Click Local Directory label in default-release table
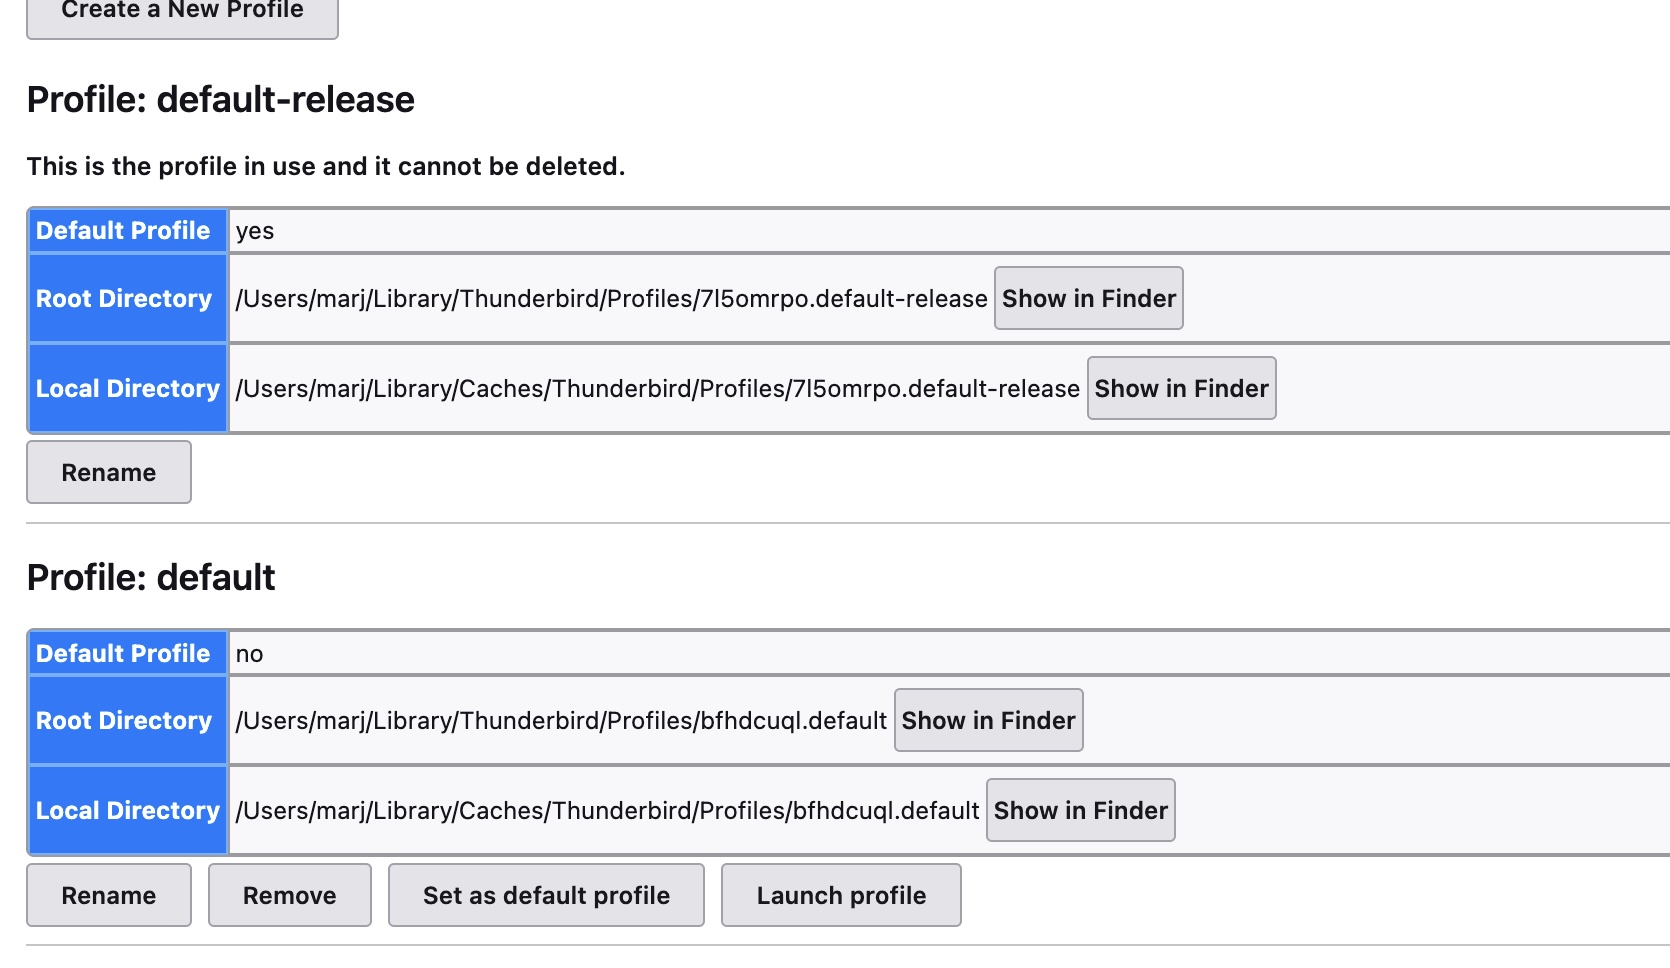The image size is (1670, 968). (x=128, y=388)
